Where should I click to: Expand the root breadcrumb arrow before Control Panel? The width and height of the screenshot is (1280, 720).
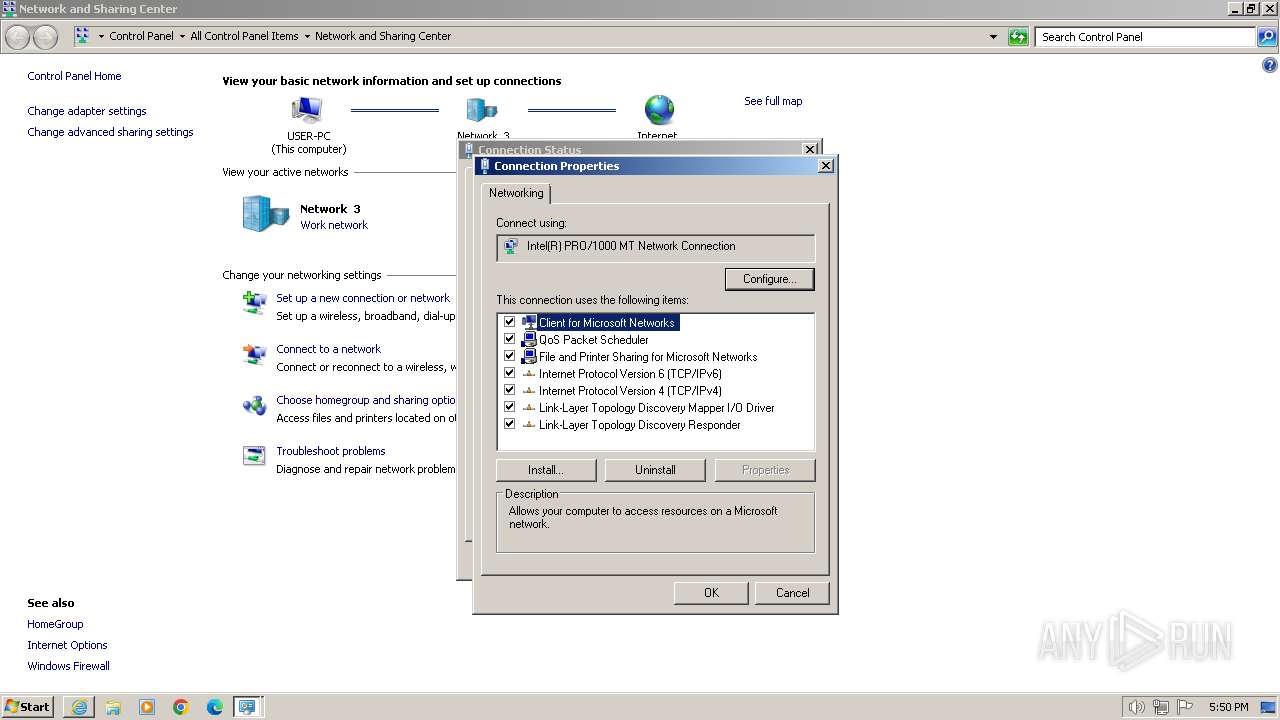pos(101,36)
